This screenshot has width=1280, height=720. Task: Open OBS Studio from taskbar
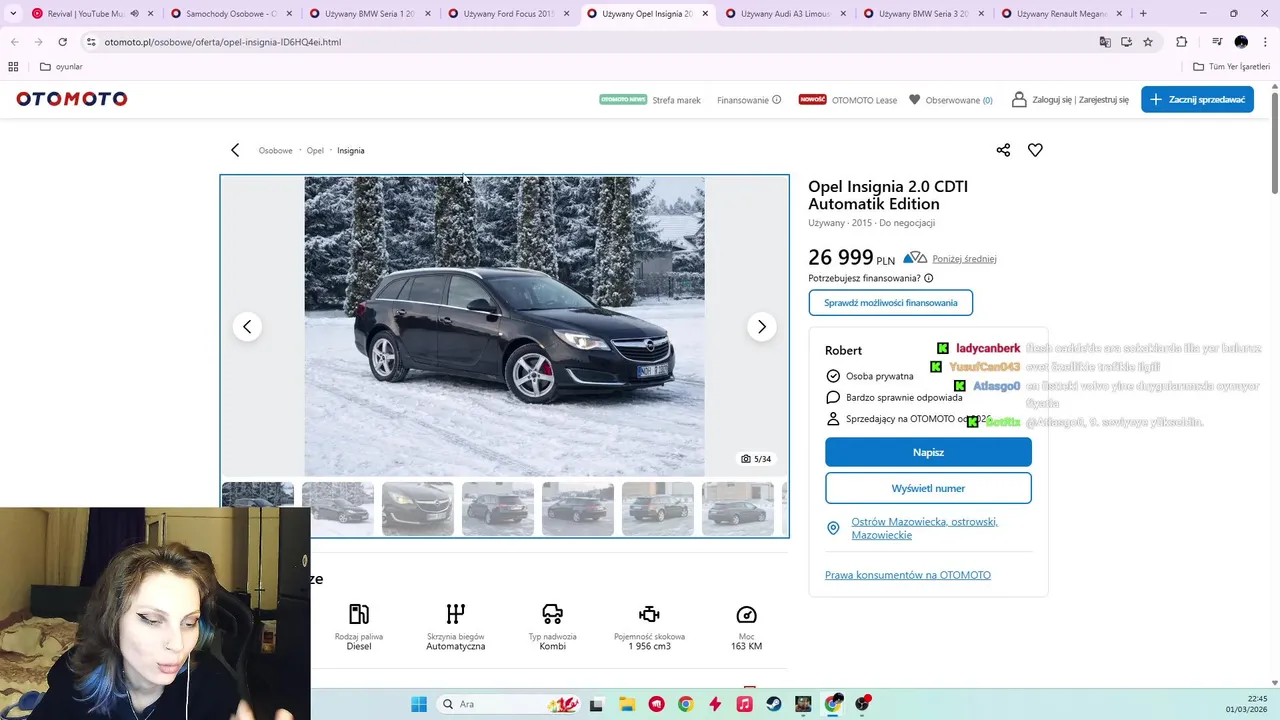coord(863,704)
